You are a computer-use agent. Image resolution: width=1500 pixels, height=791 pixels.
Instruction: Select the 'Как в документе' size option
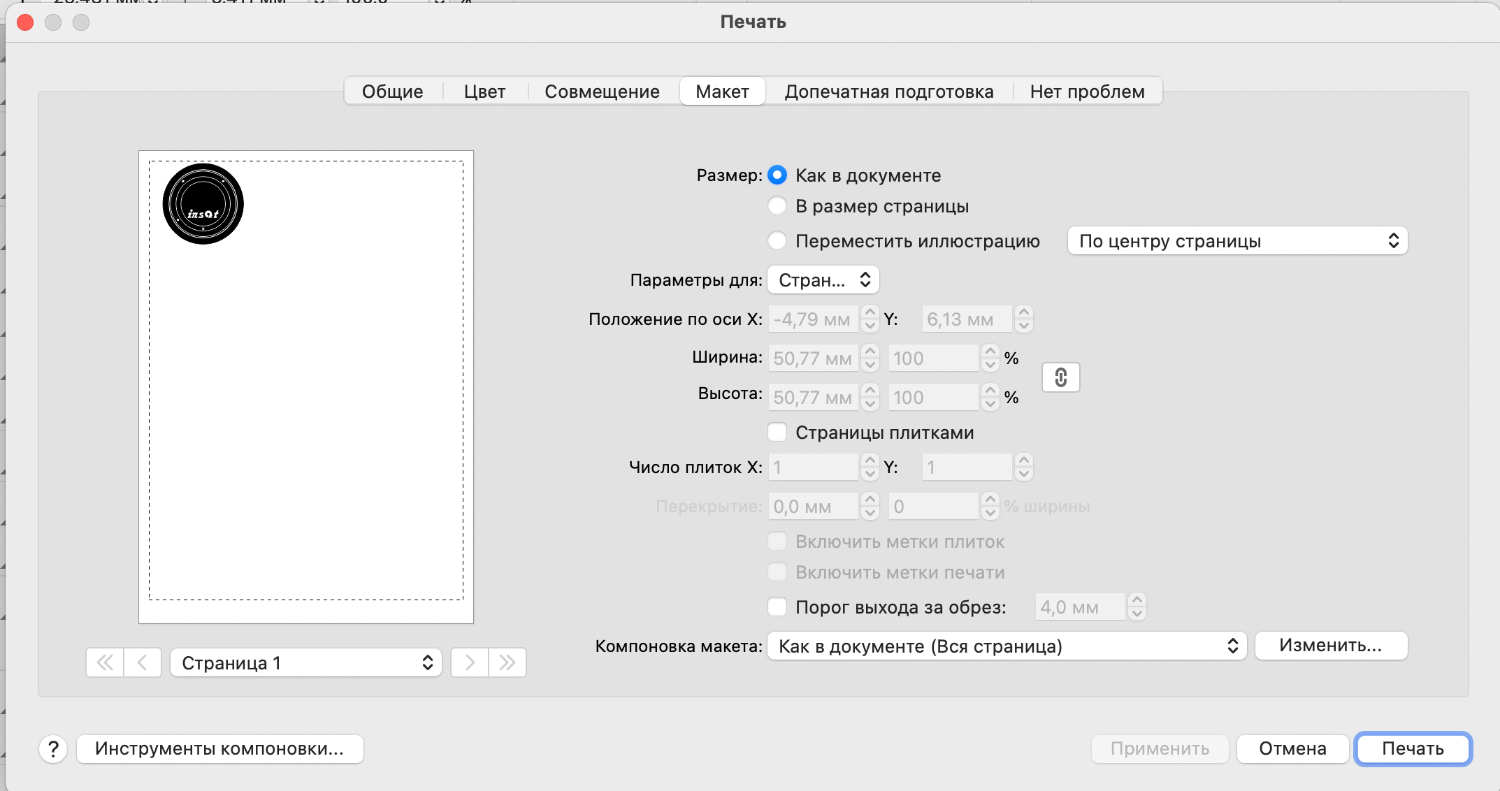(x=777, y=175)
